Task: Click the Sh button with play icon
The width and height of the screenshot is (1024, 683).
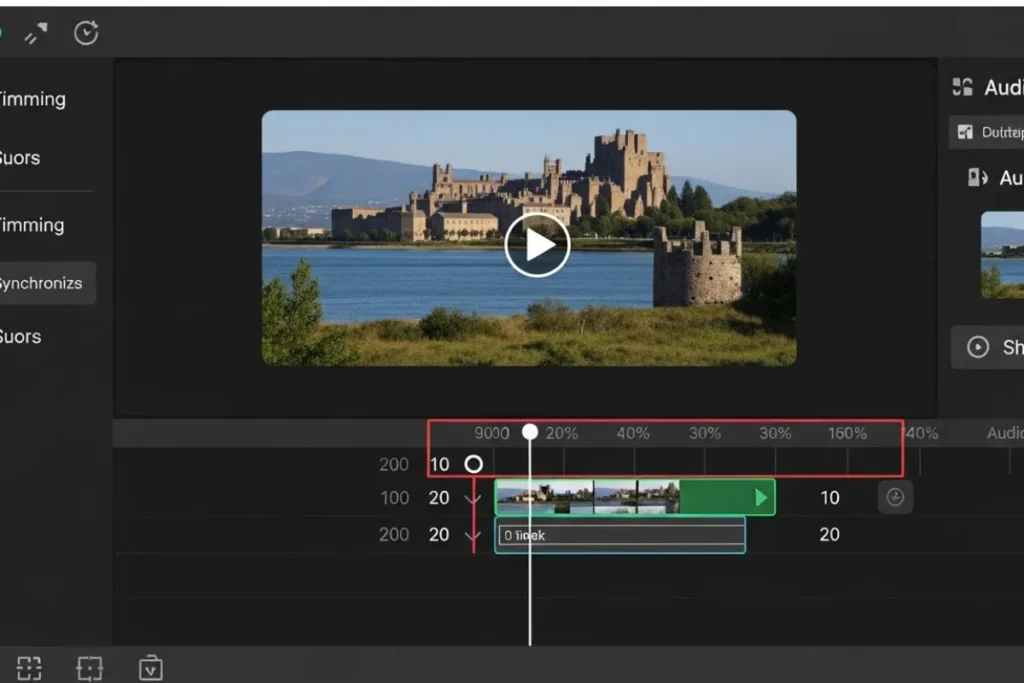Action: click(988, 347)
